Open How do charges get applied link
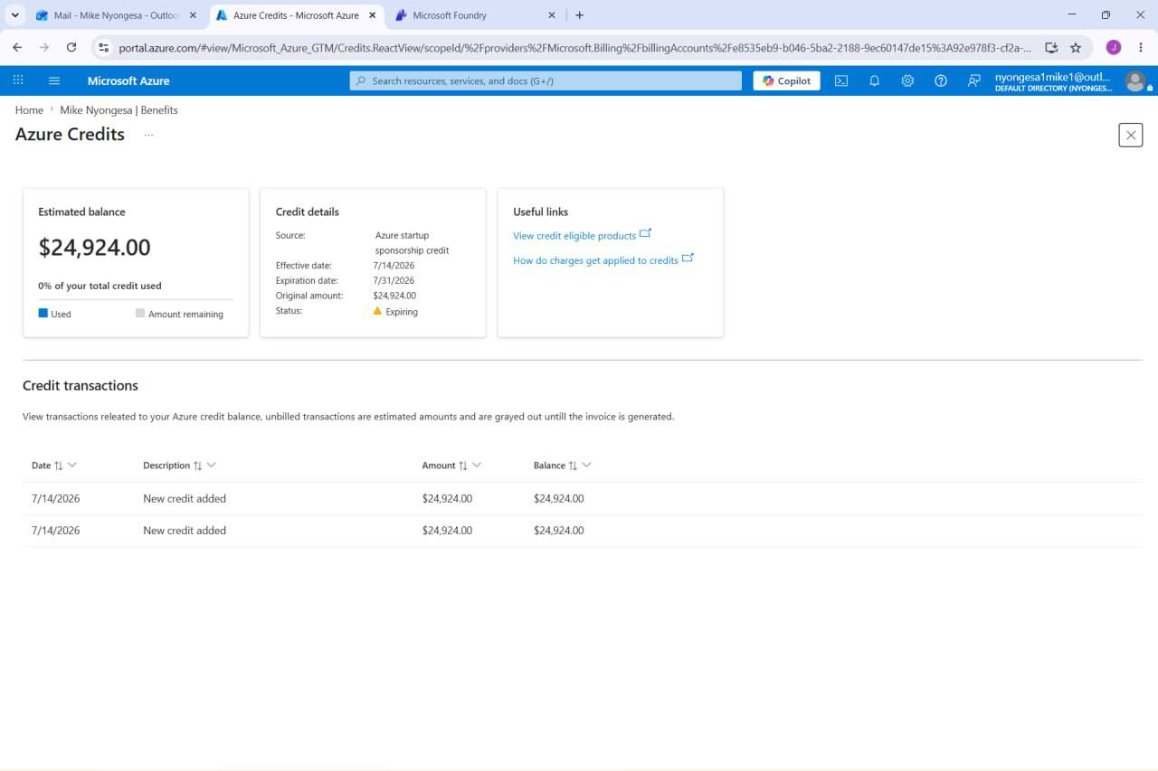The image size is (1158, 771). pos(595,260)
